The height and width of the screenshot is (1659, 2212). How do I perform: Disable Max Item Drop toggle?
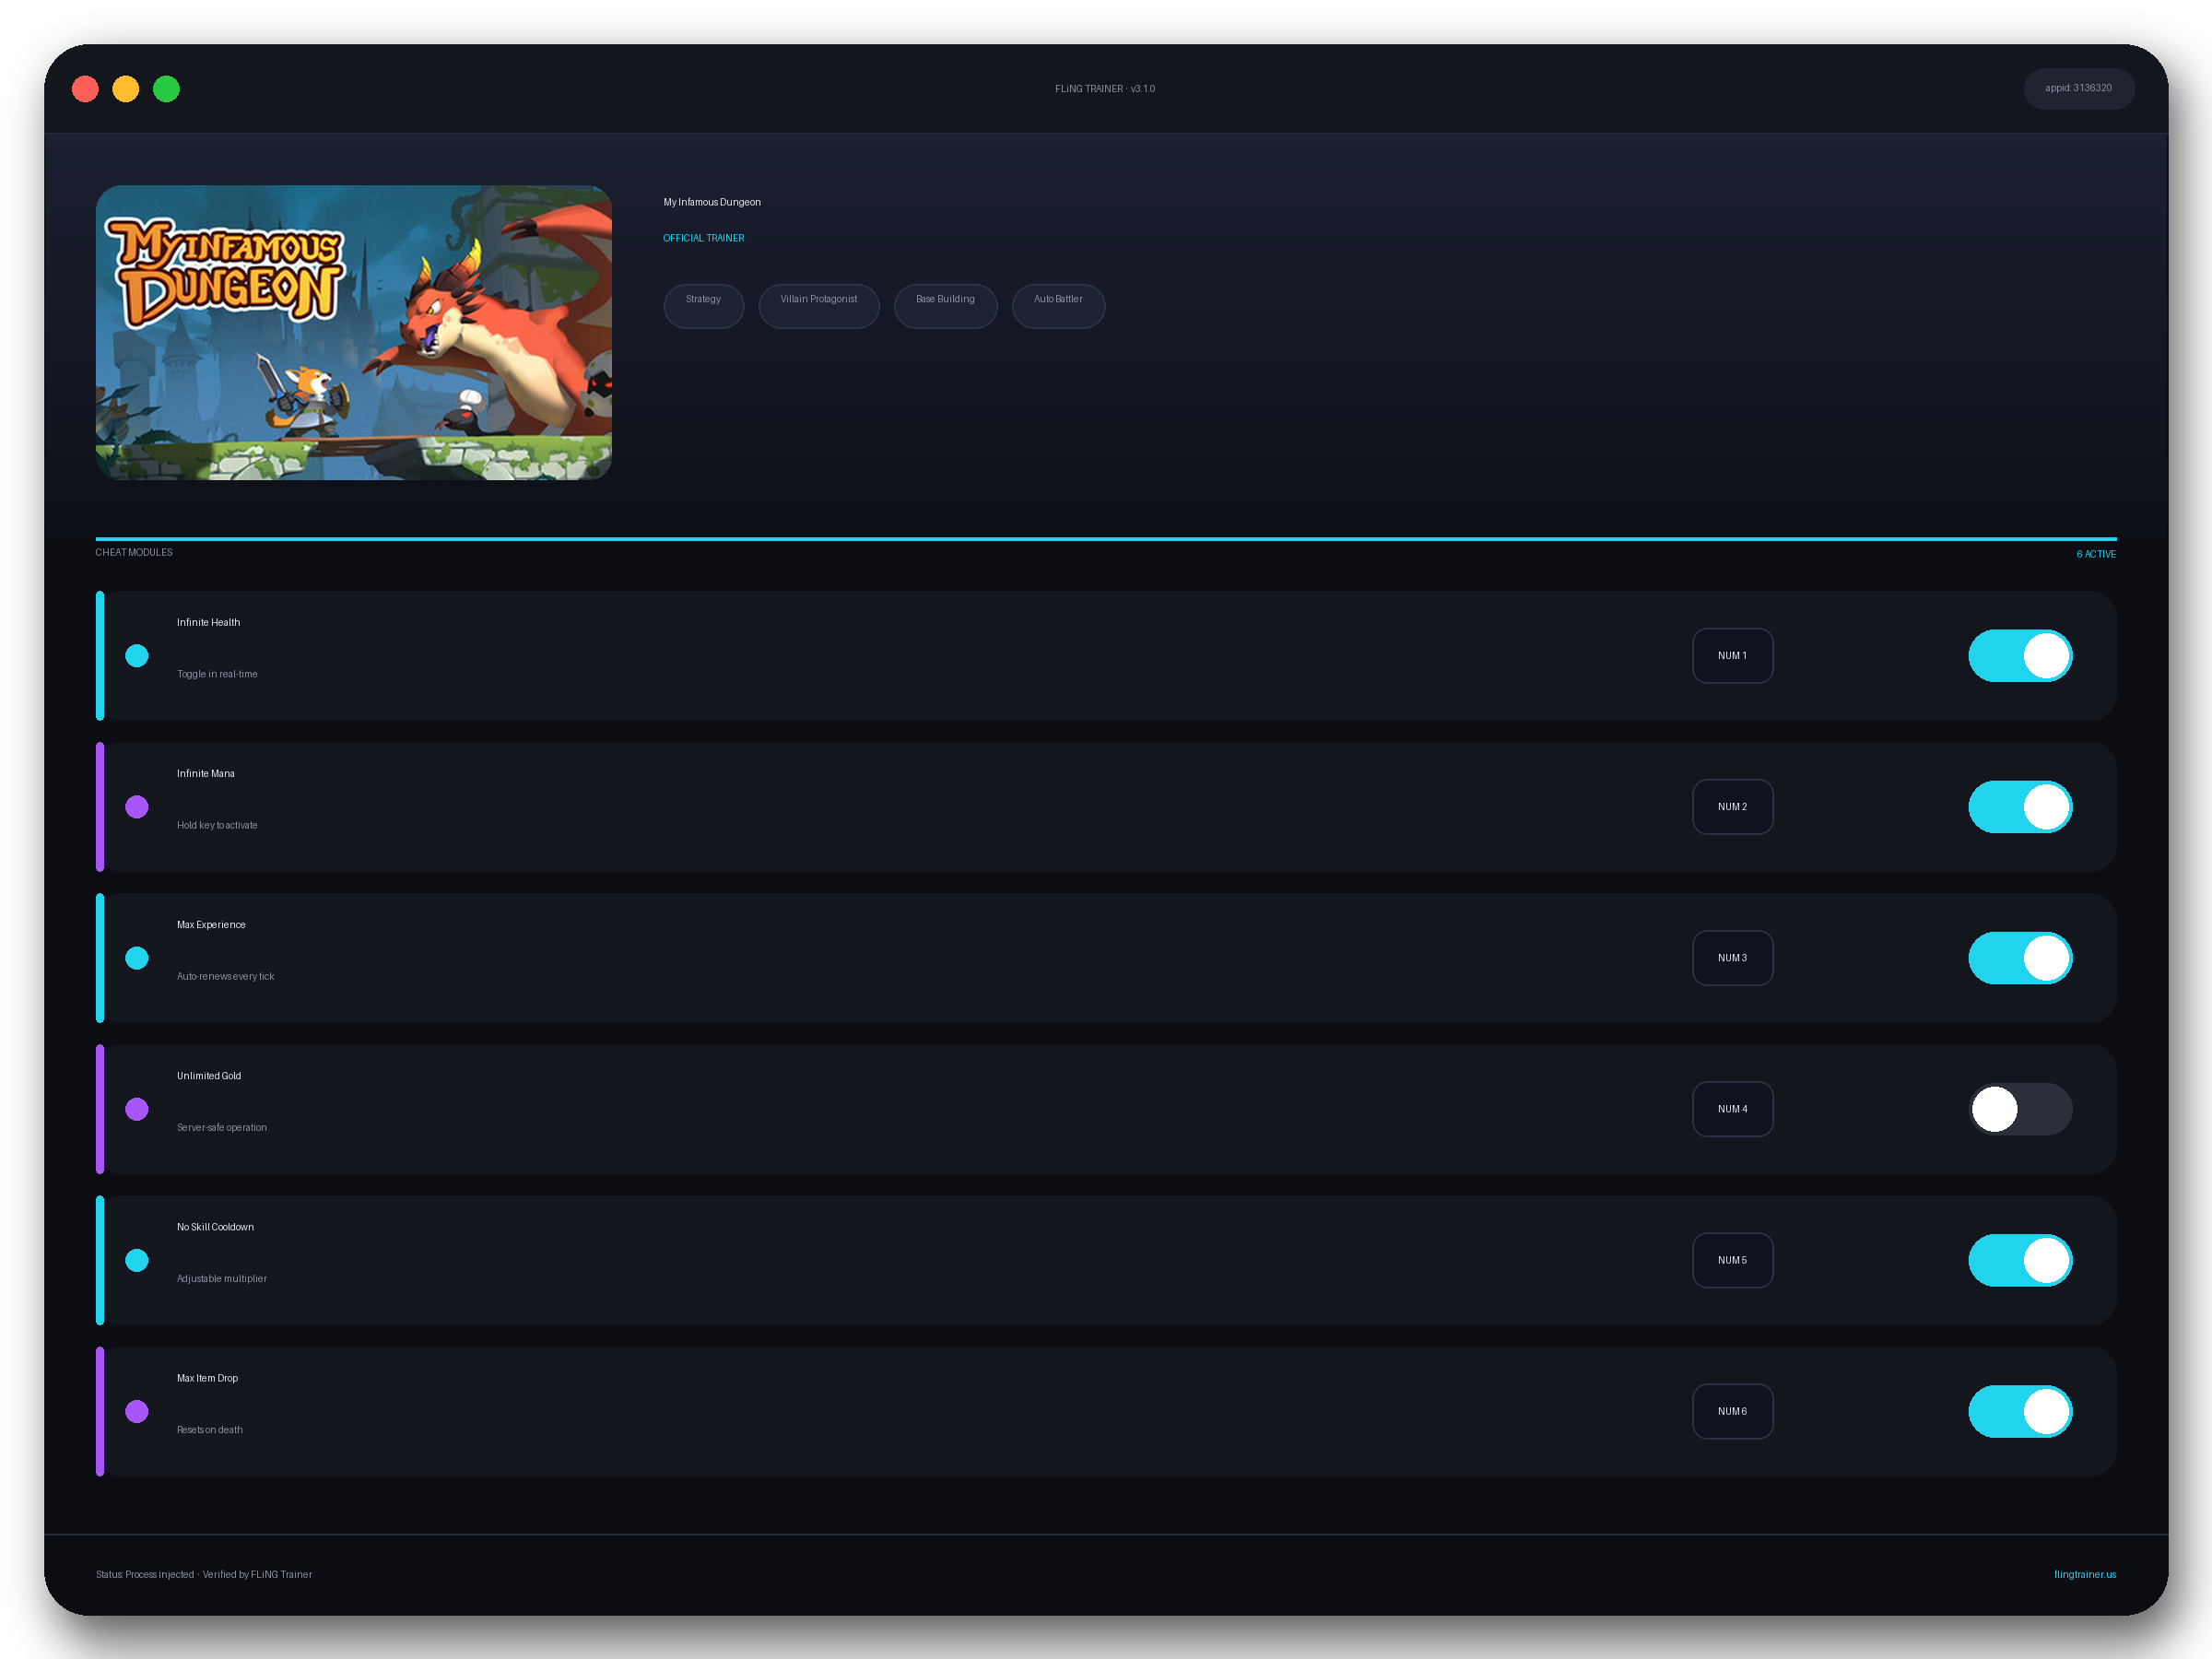(x=2020, y=1411)
